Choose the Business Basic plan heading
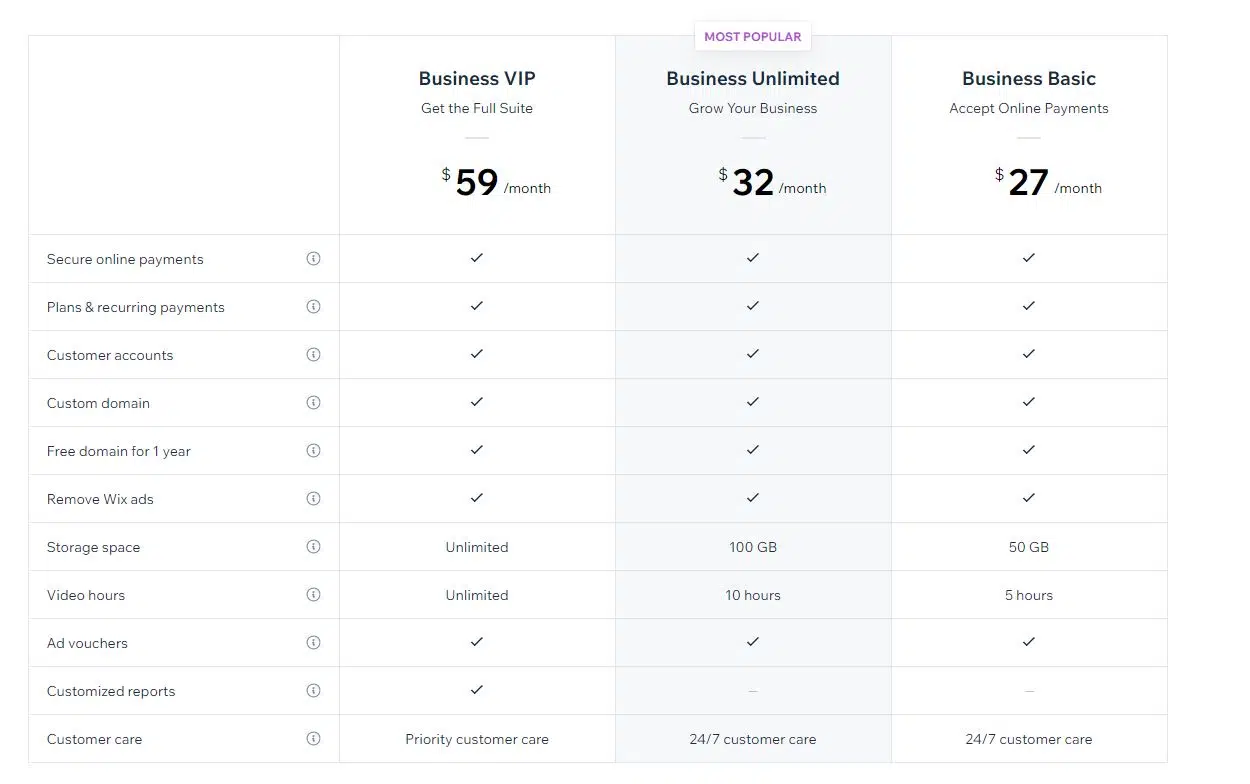The width and height of the screenshot is (1250, 784). point(1029,78)
